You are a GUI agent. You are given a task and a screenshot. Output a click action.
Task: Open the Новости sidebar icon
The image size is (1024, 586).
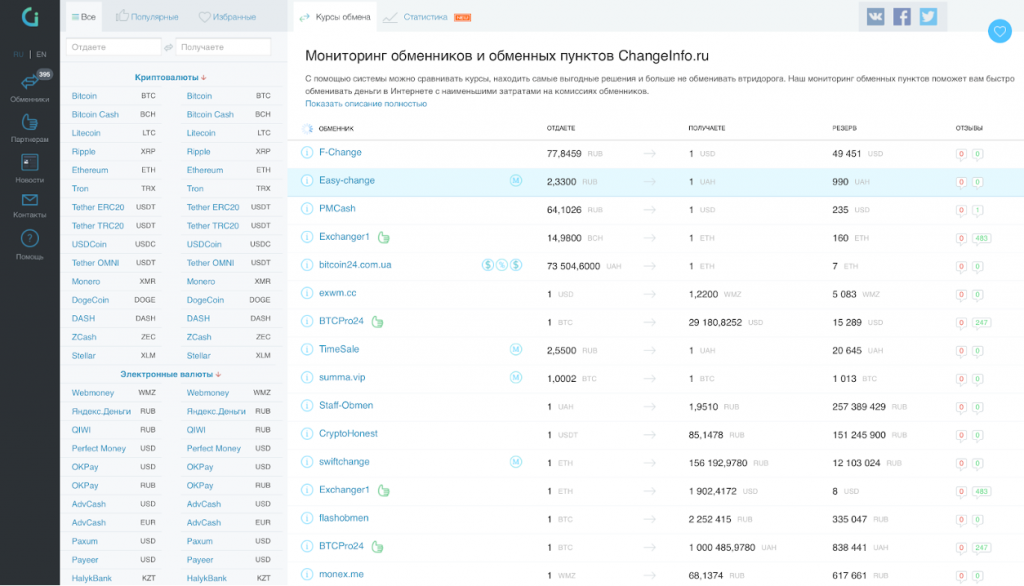(x=29, y=162)
